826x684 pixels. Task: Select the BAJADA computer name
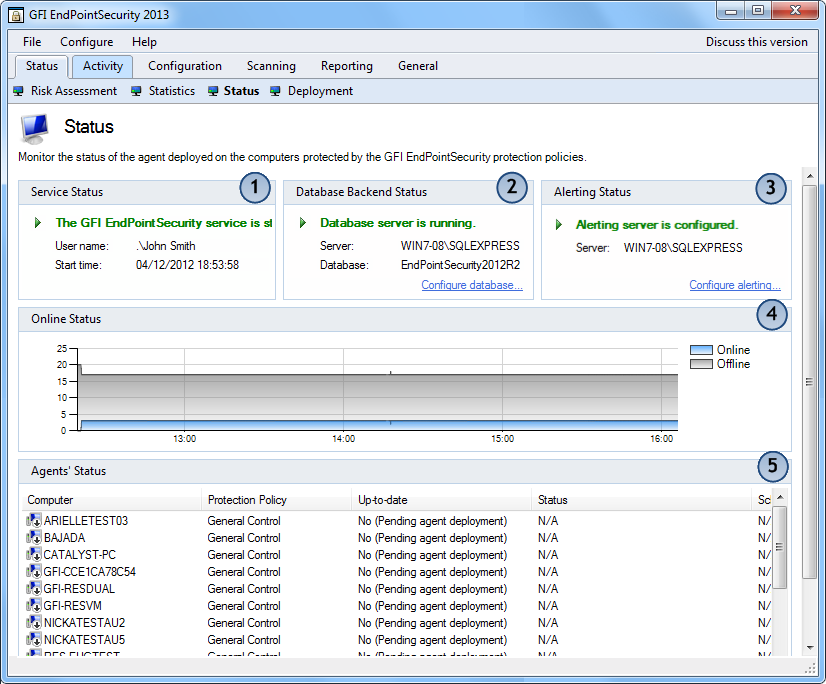click(64, 538)
